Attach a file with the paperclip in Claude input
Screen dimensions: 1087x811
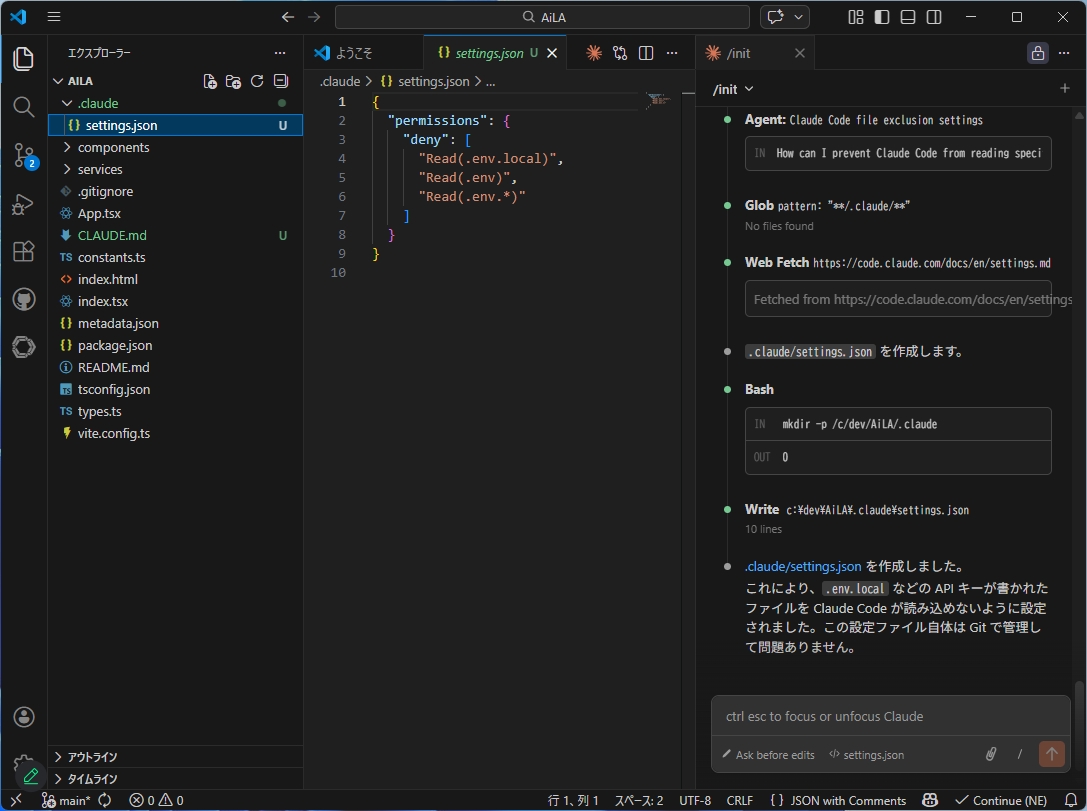pos(990,754)
